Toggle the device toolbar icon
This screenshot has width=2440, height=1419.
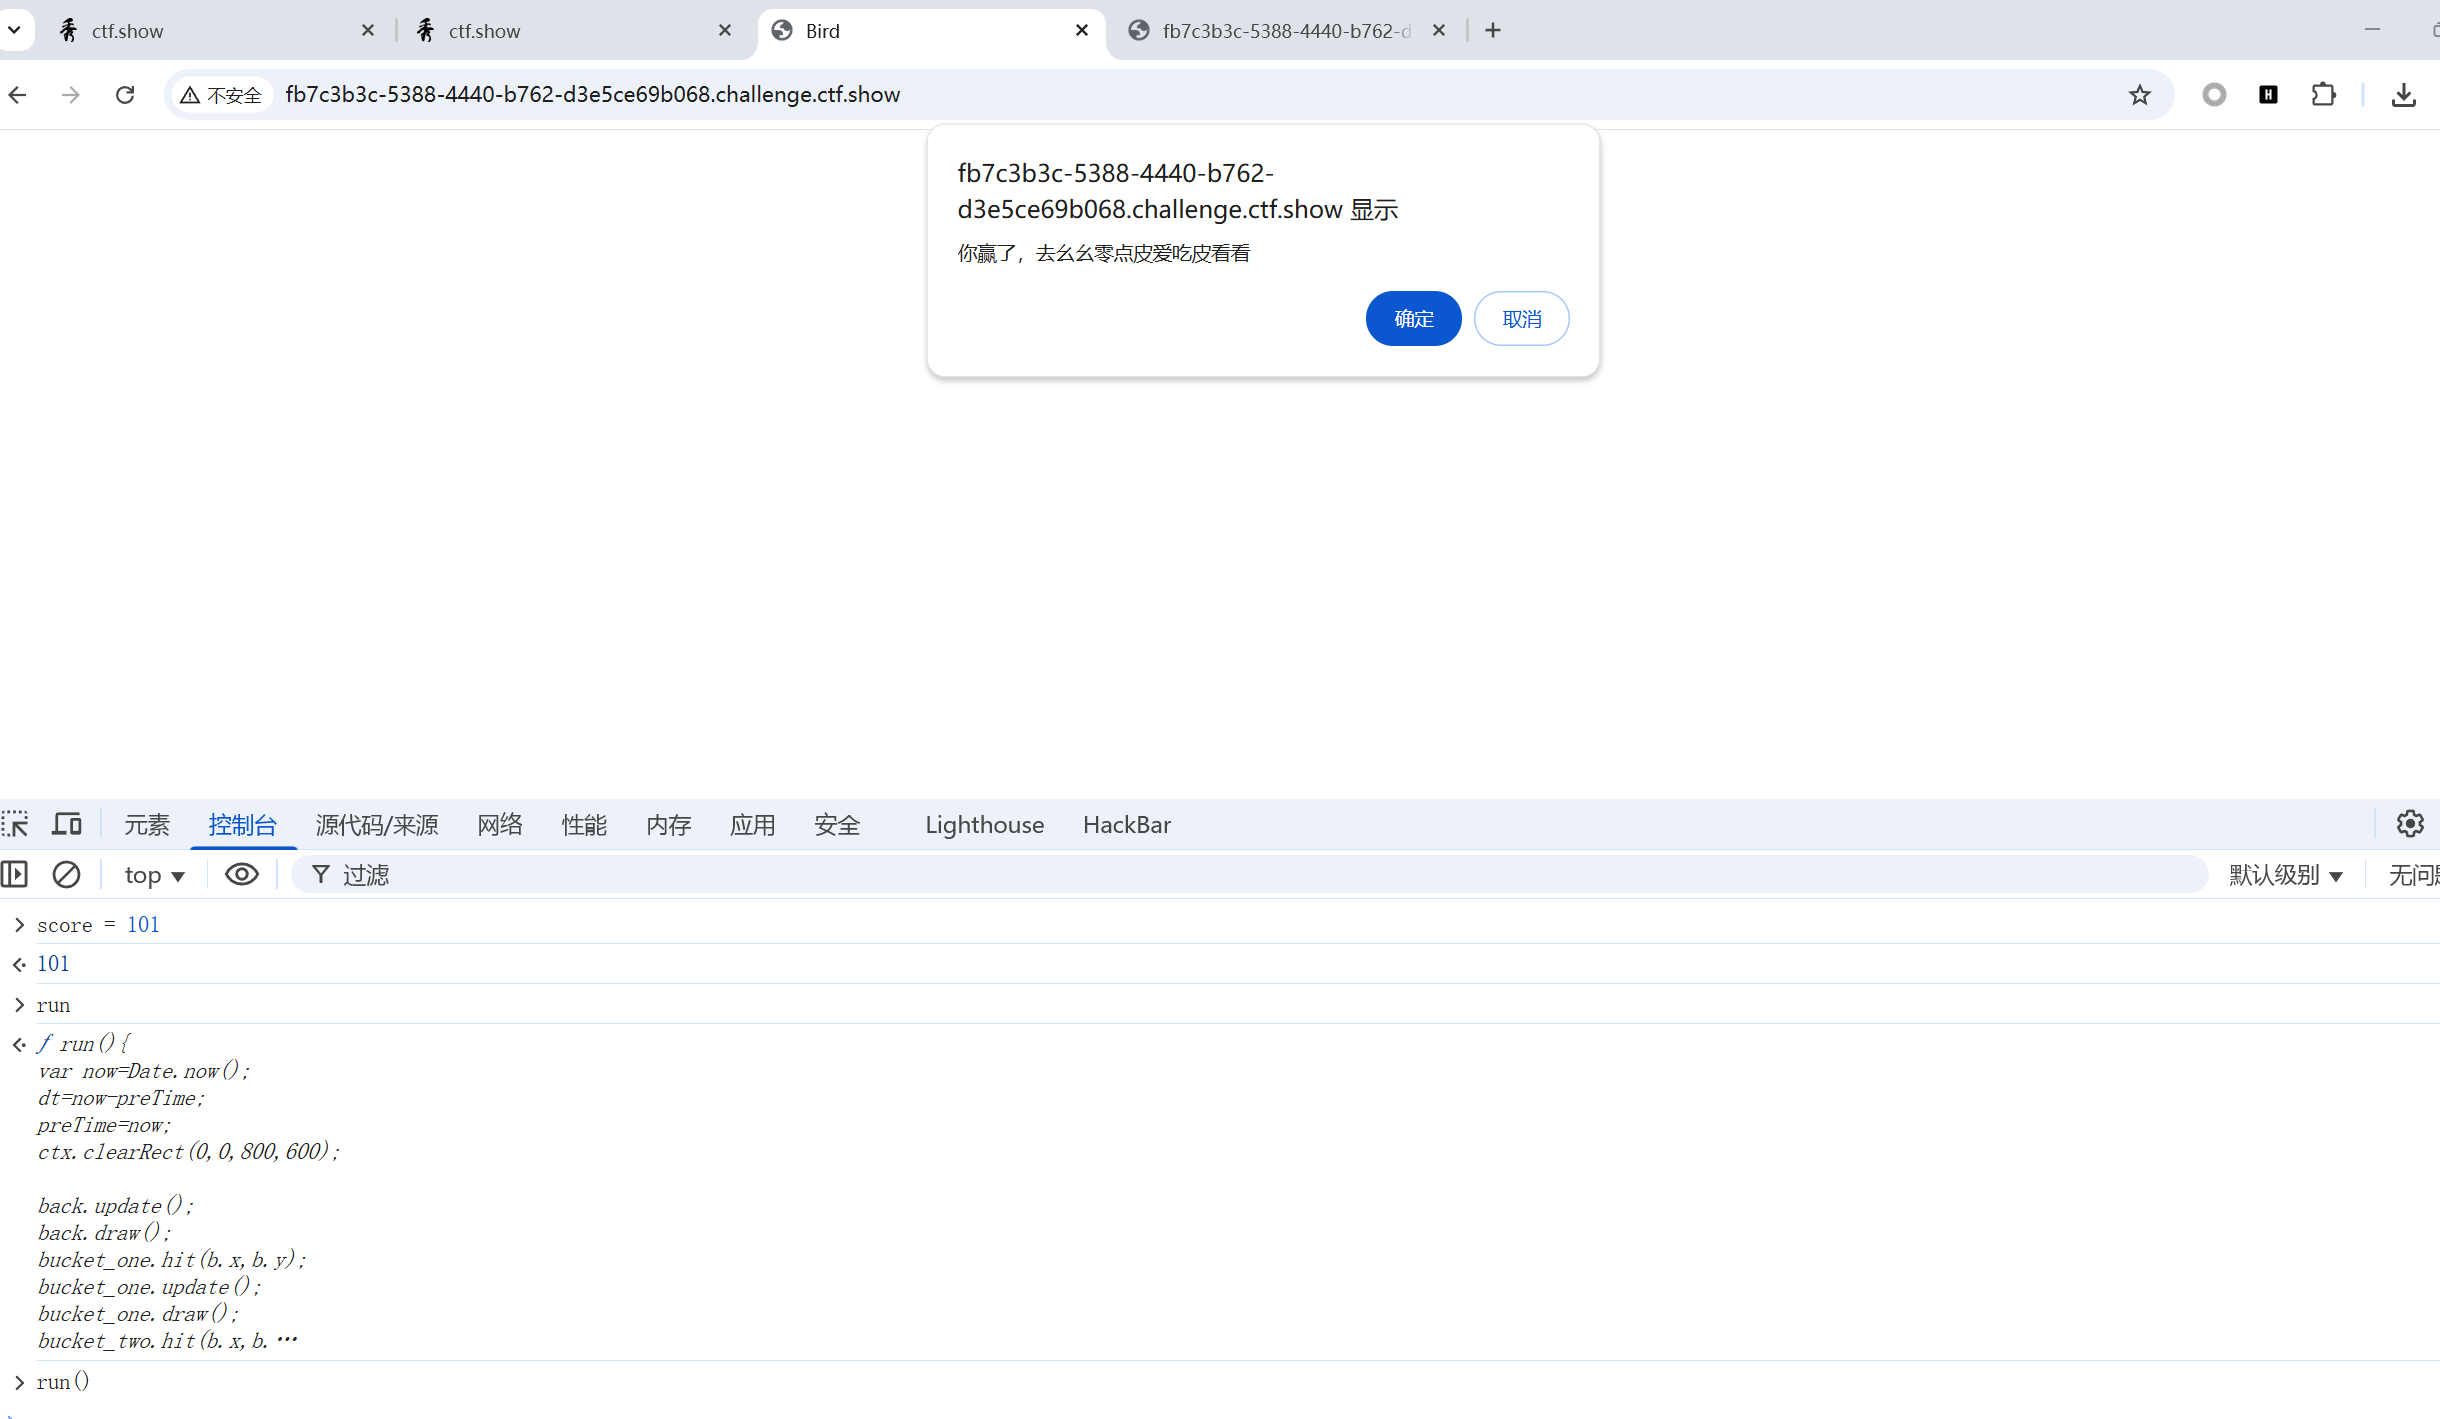click(67, 824)
